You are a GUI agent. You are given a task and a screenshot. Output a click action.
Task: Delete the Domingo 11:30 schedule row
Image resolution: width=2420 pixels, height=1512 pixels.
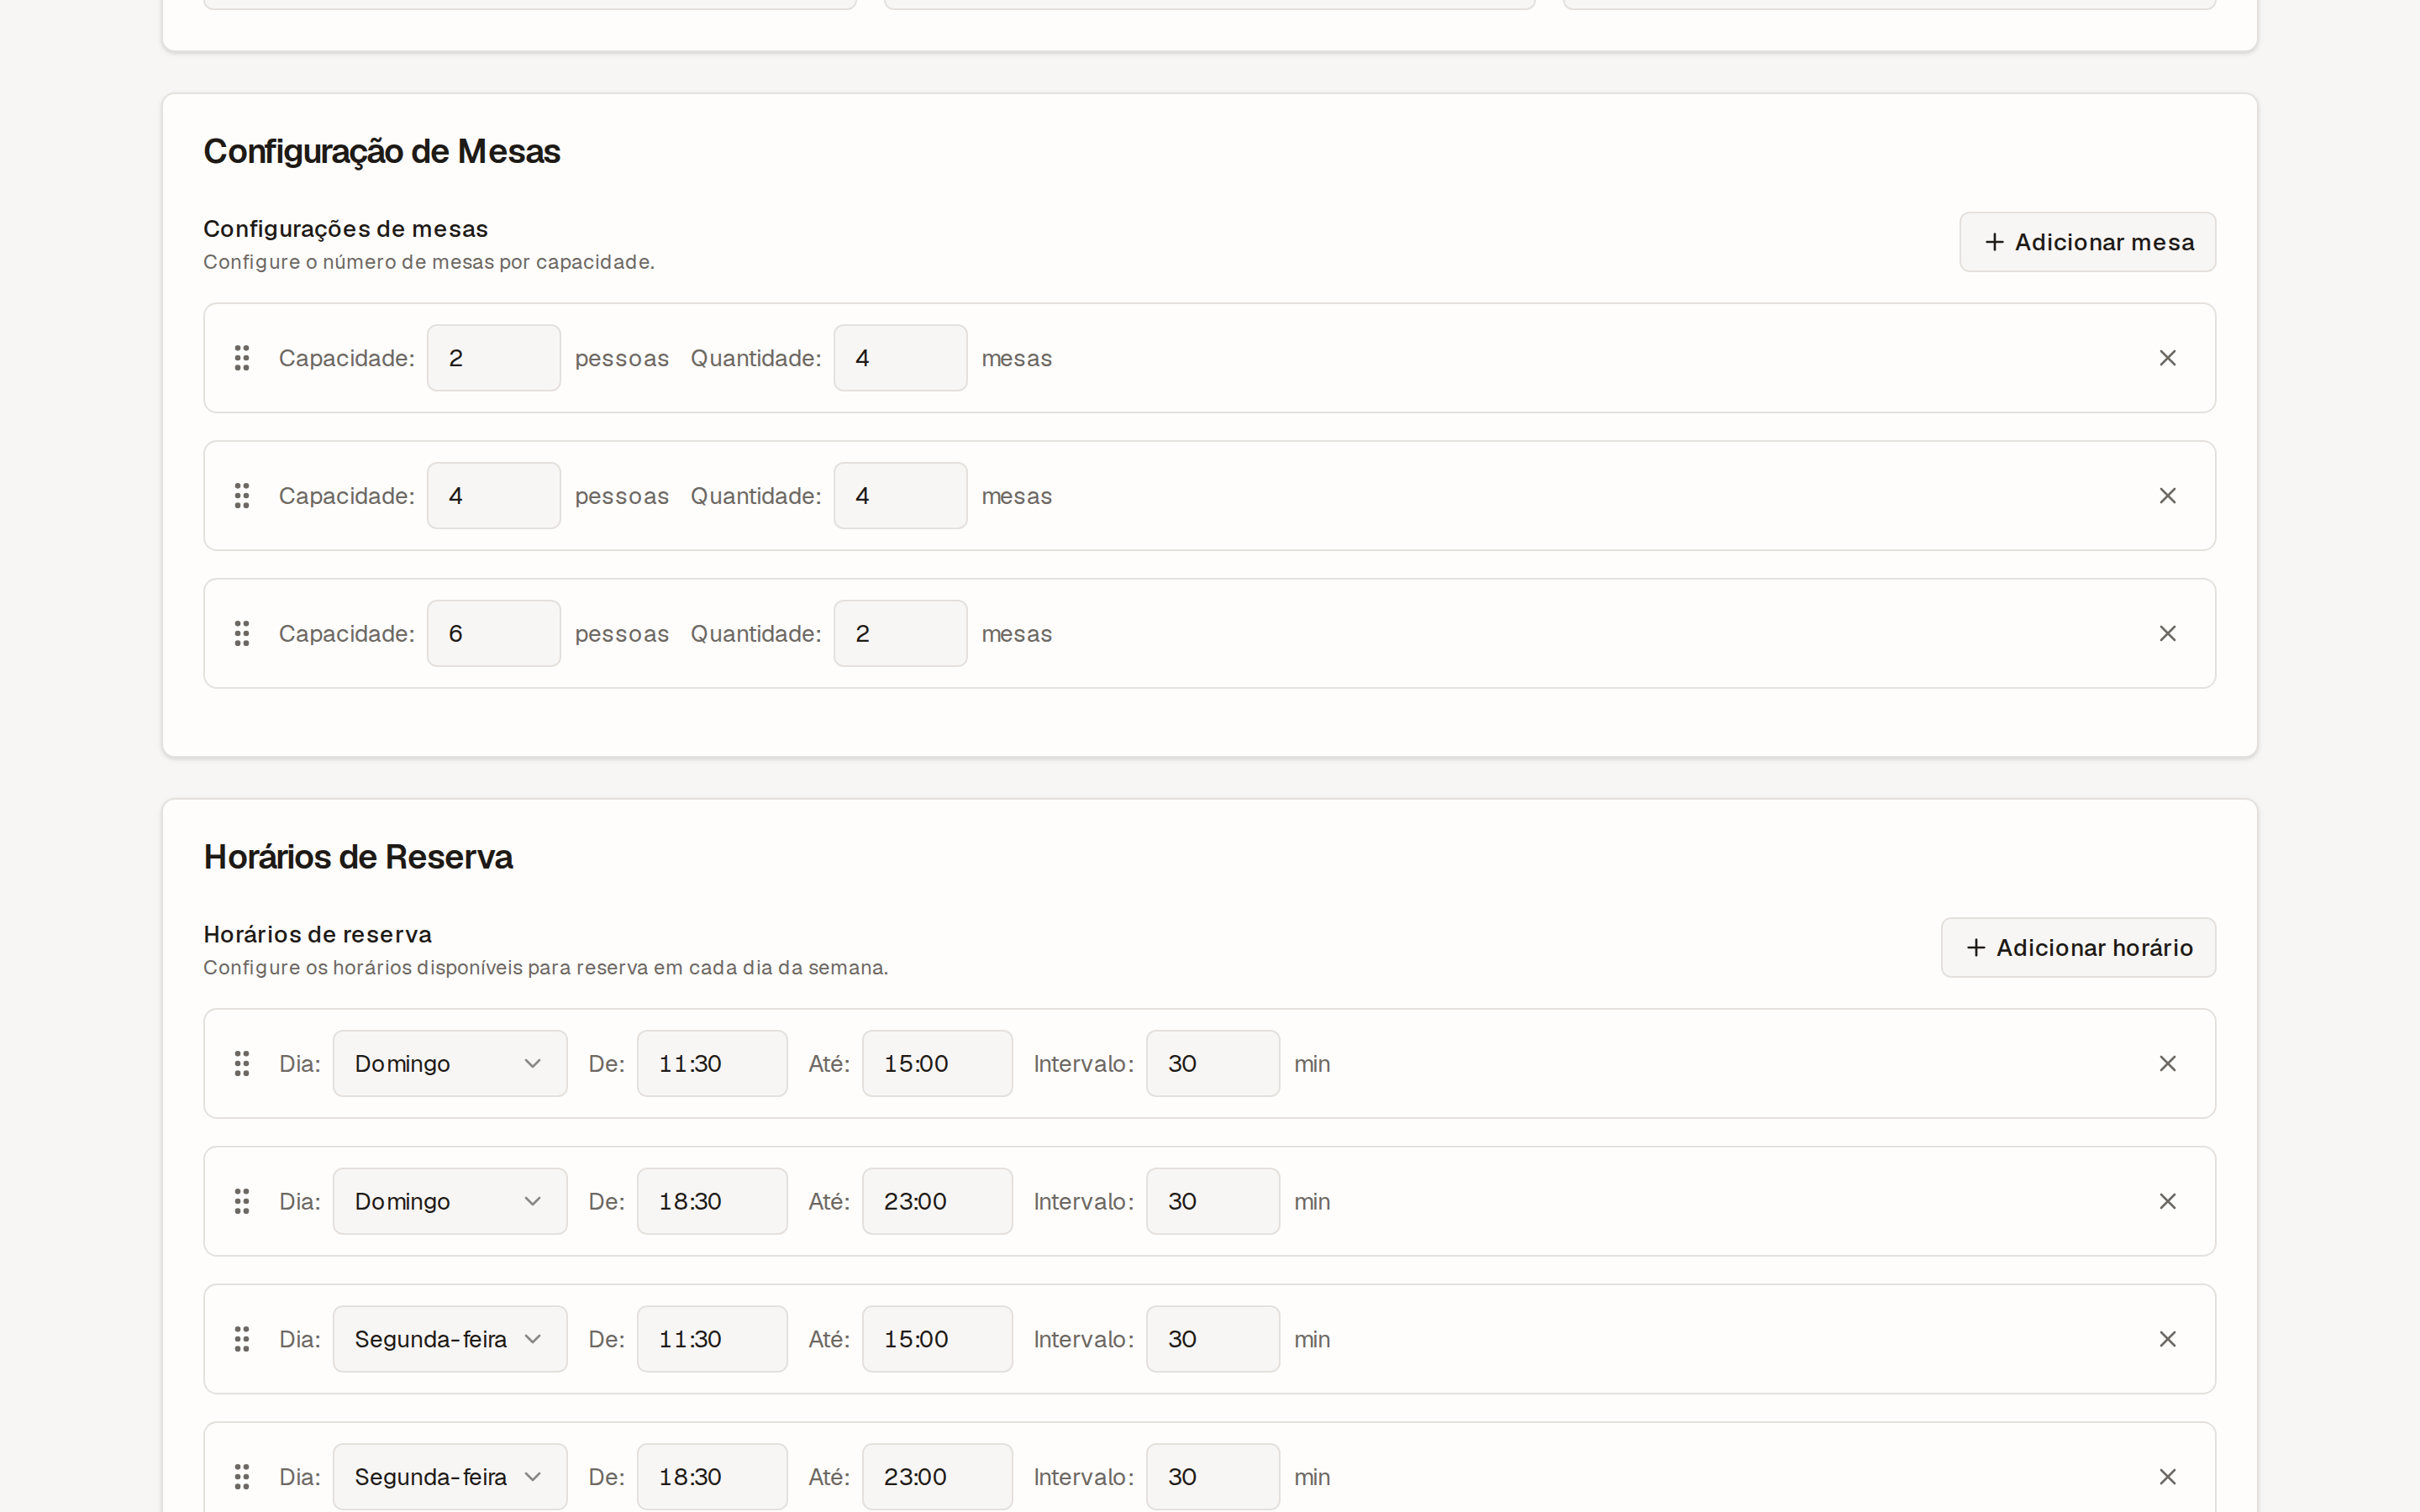point(2167,1064)
